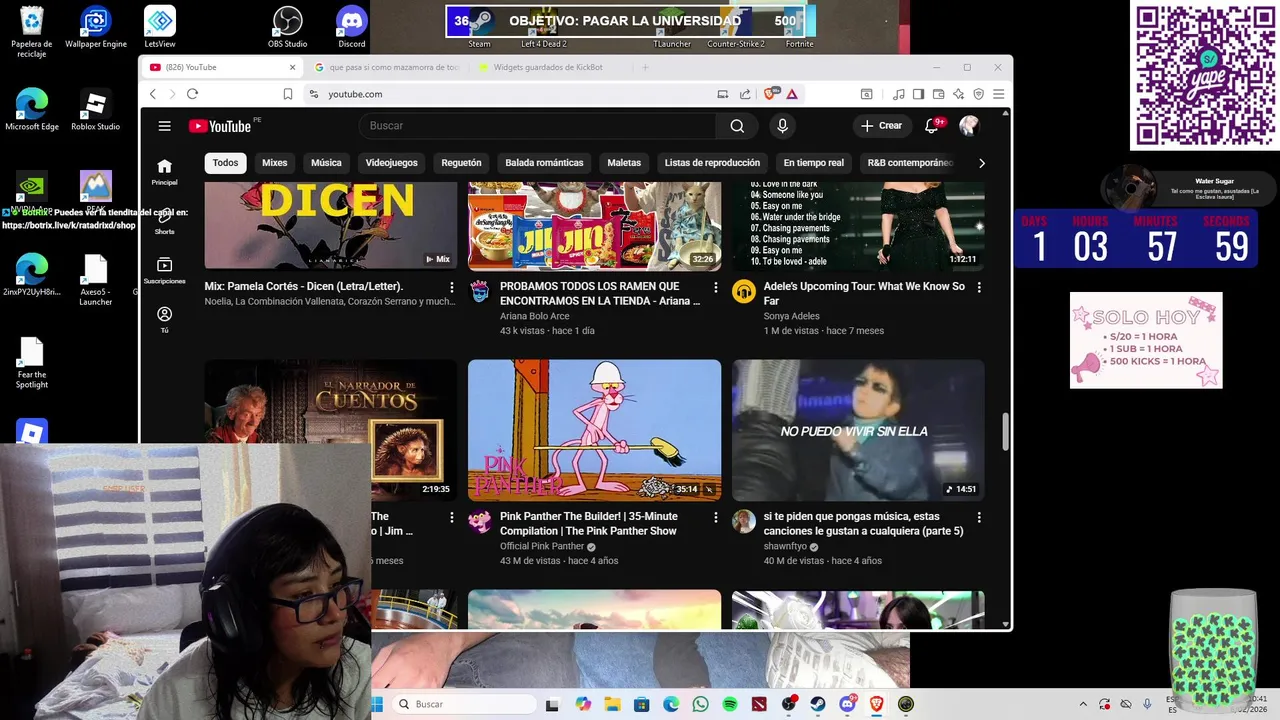This screenshot has height=720, width=1280.
Task: Open a new browser tab
Action: coord(645,67)
